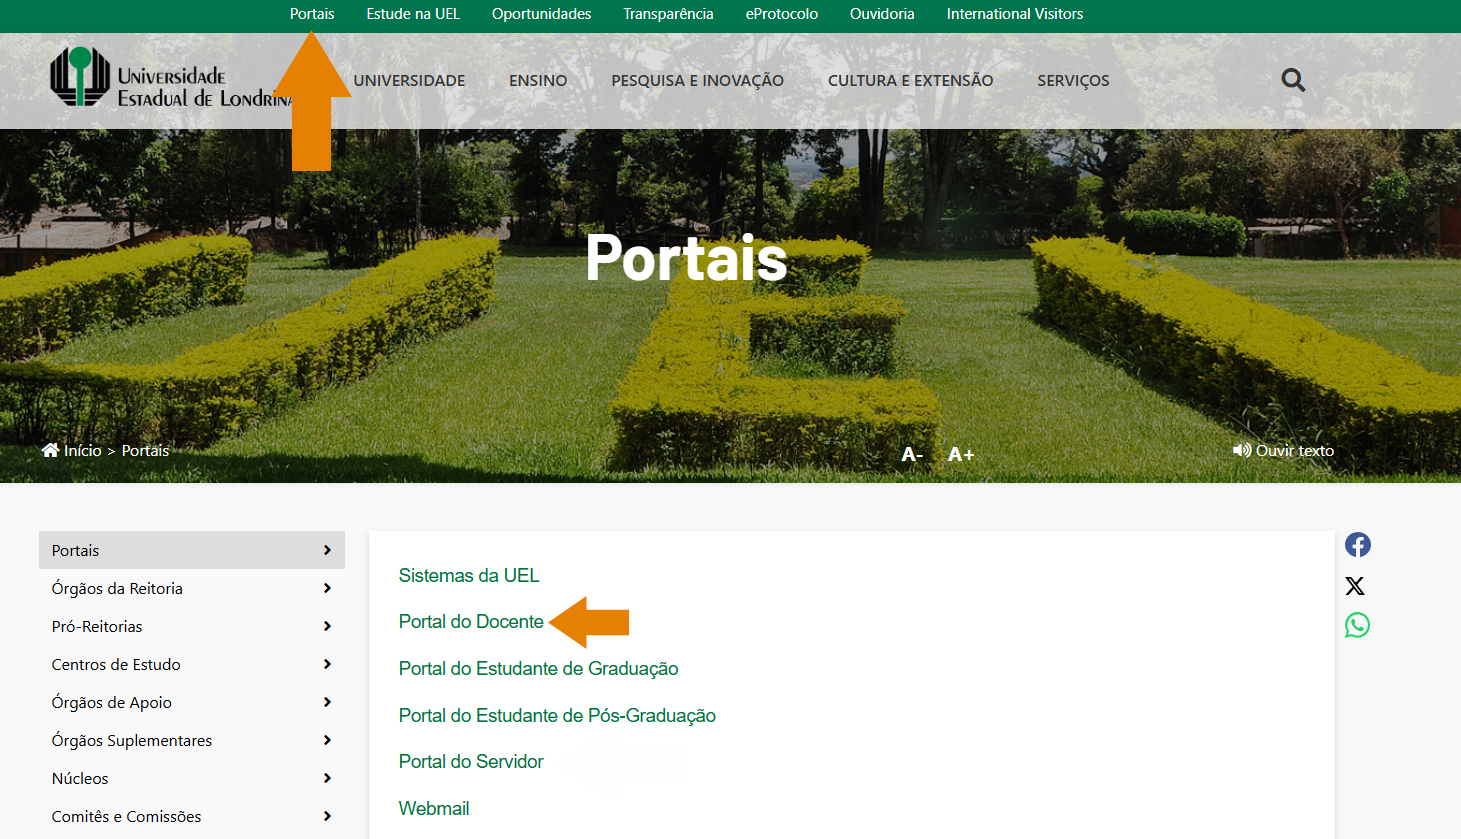Go to Início breadcrumb link
Screen dimensions: 1461x839
[83, 451]
